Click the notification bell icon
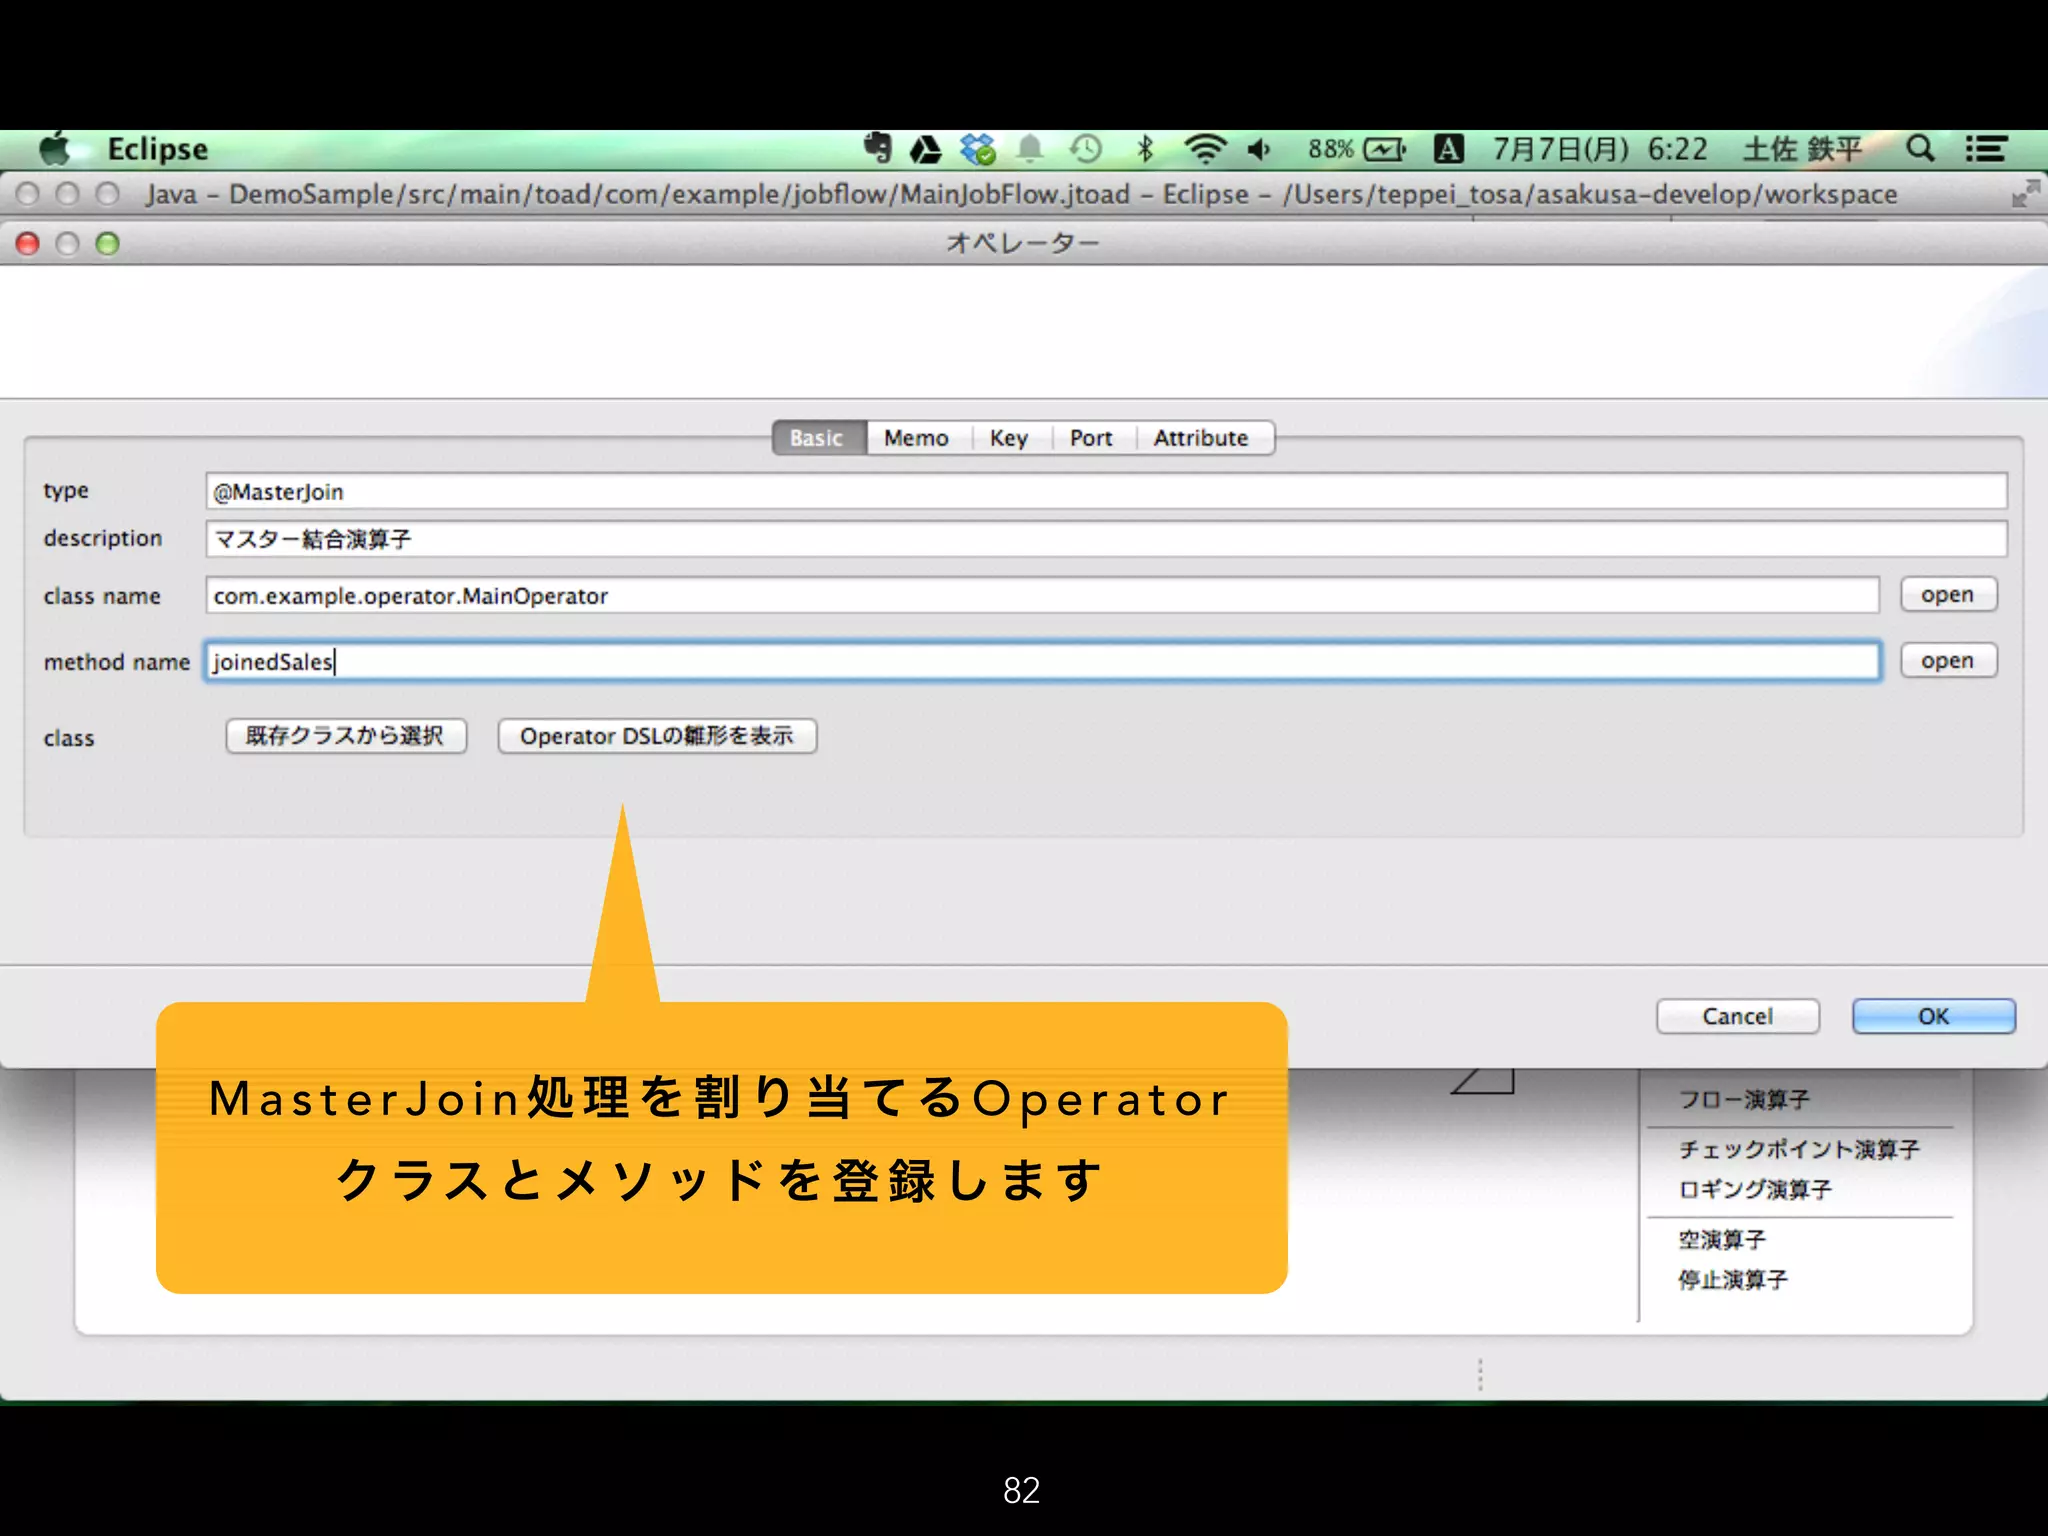Viewport: 2048px width, 1536px height. (x=1030, y=150)
